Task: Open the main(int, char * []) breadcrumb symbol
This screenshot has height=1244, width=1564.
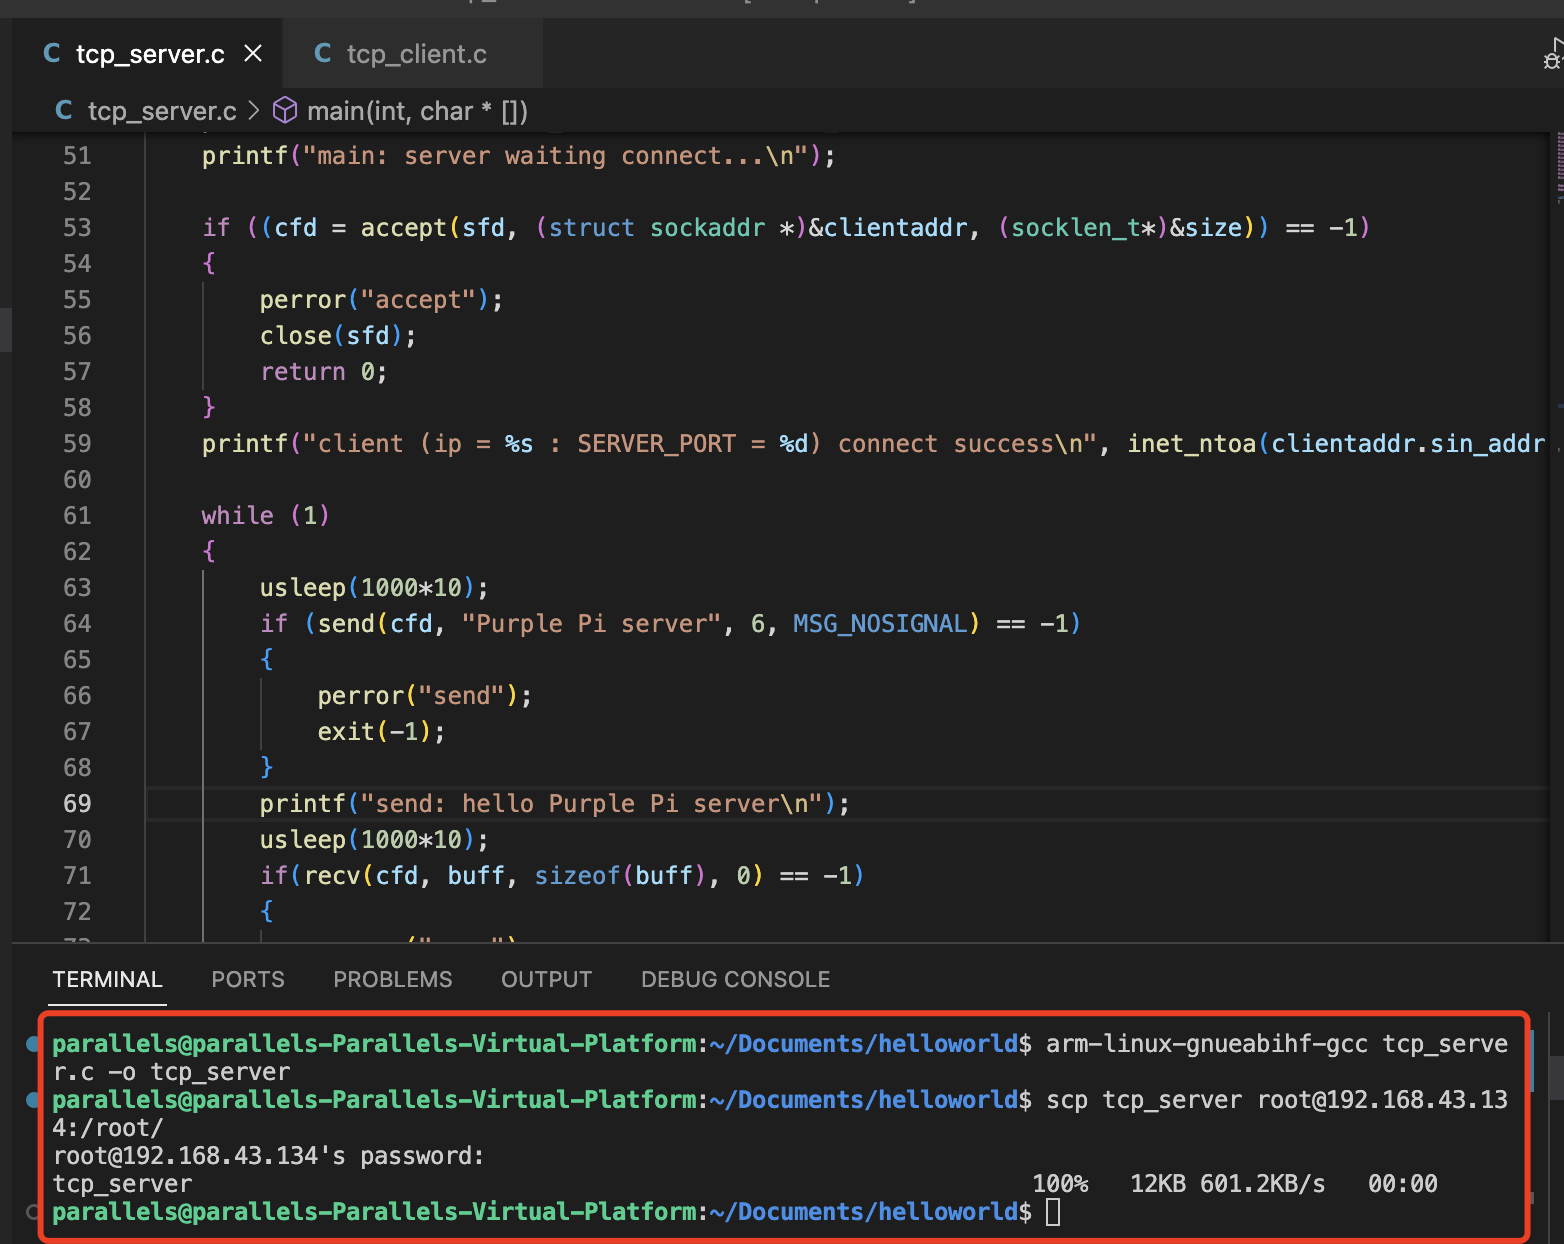Action: (x=417, y=111)
